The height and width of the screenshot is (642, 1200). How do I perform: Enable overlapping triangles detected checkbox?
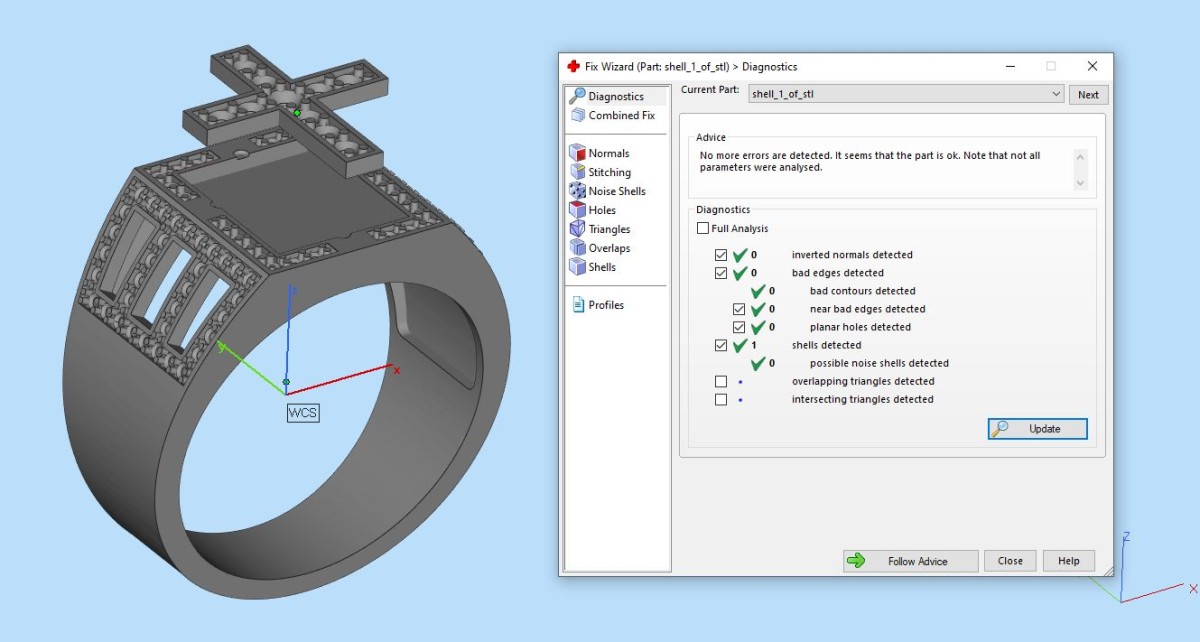coord(721,381)
